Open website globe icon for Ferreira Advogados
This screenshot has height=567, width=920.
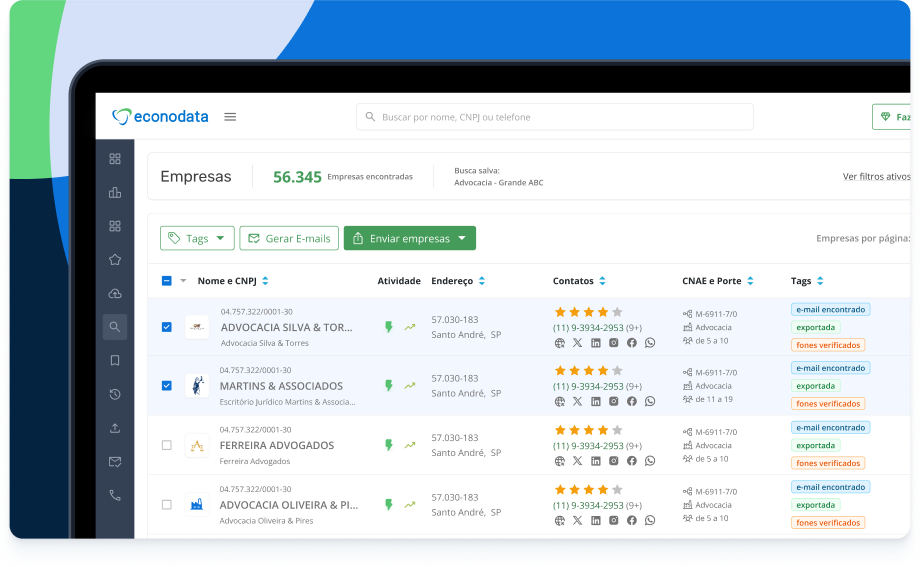(560, 461)
